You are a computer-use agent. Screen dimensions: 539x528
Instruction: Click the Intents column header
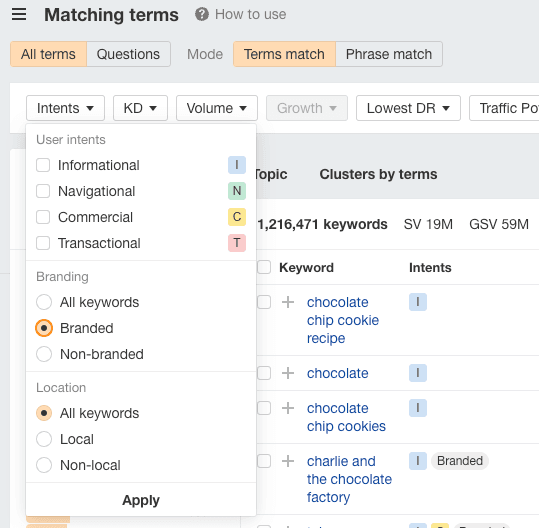430,267
